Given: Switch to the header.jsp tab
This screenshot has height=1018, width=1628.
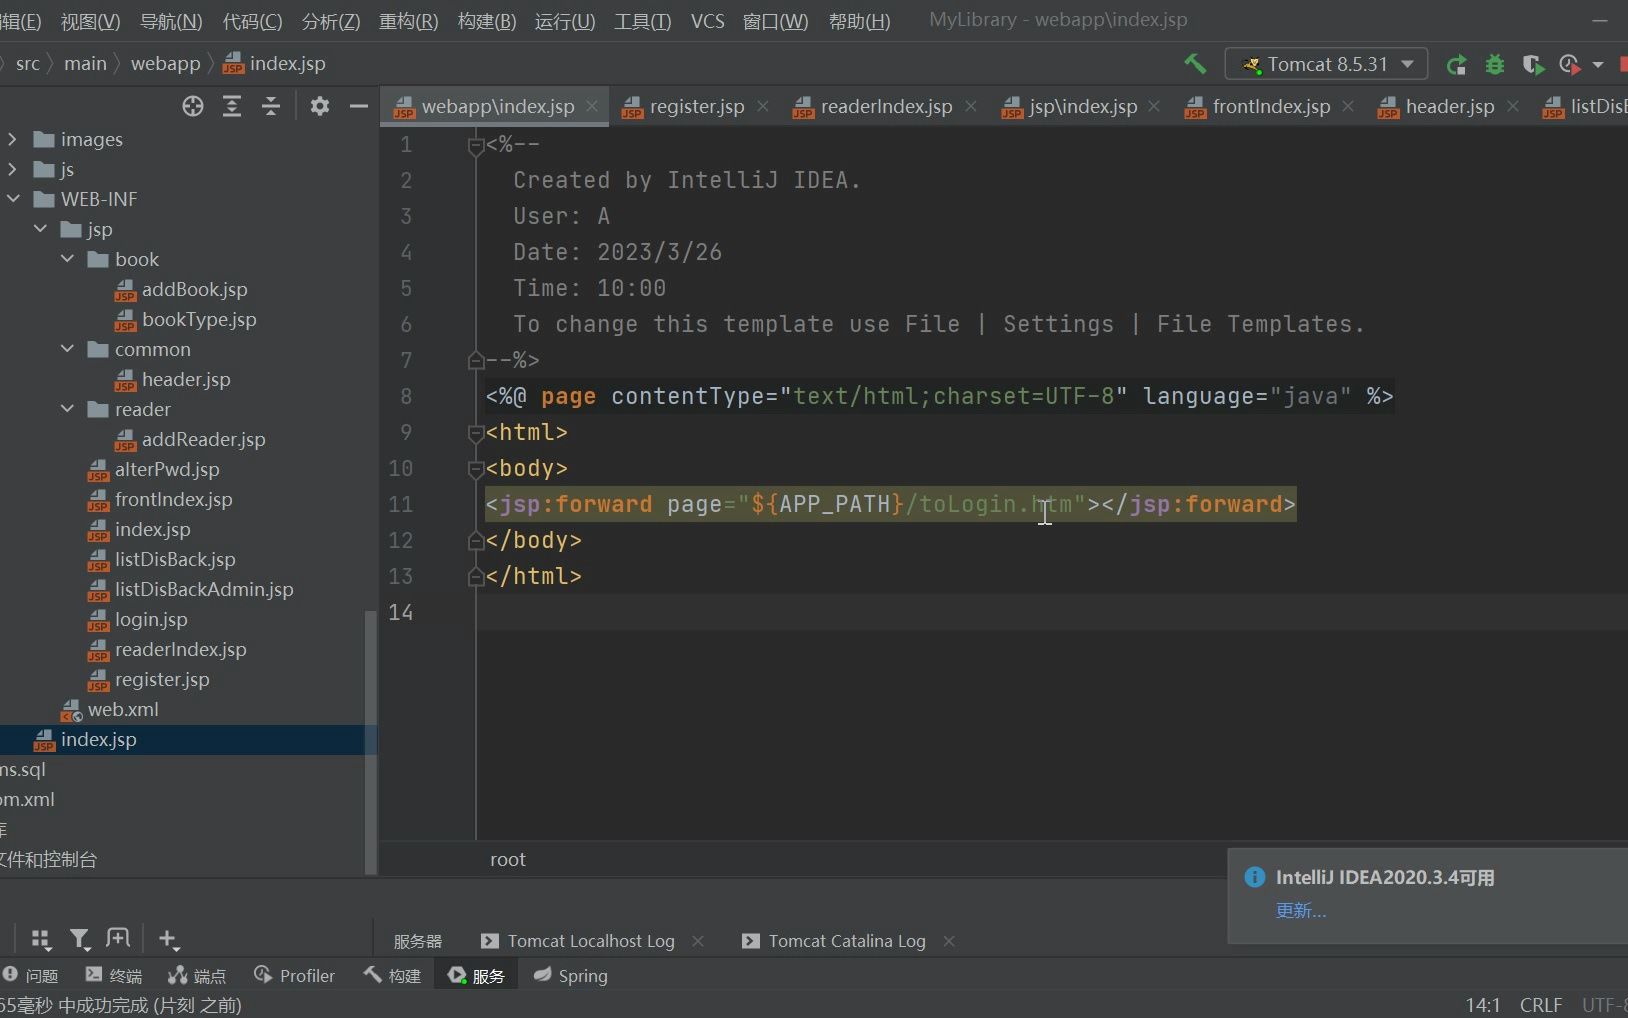Looking at the screenshot, I should click(x=1449, y=106).
